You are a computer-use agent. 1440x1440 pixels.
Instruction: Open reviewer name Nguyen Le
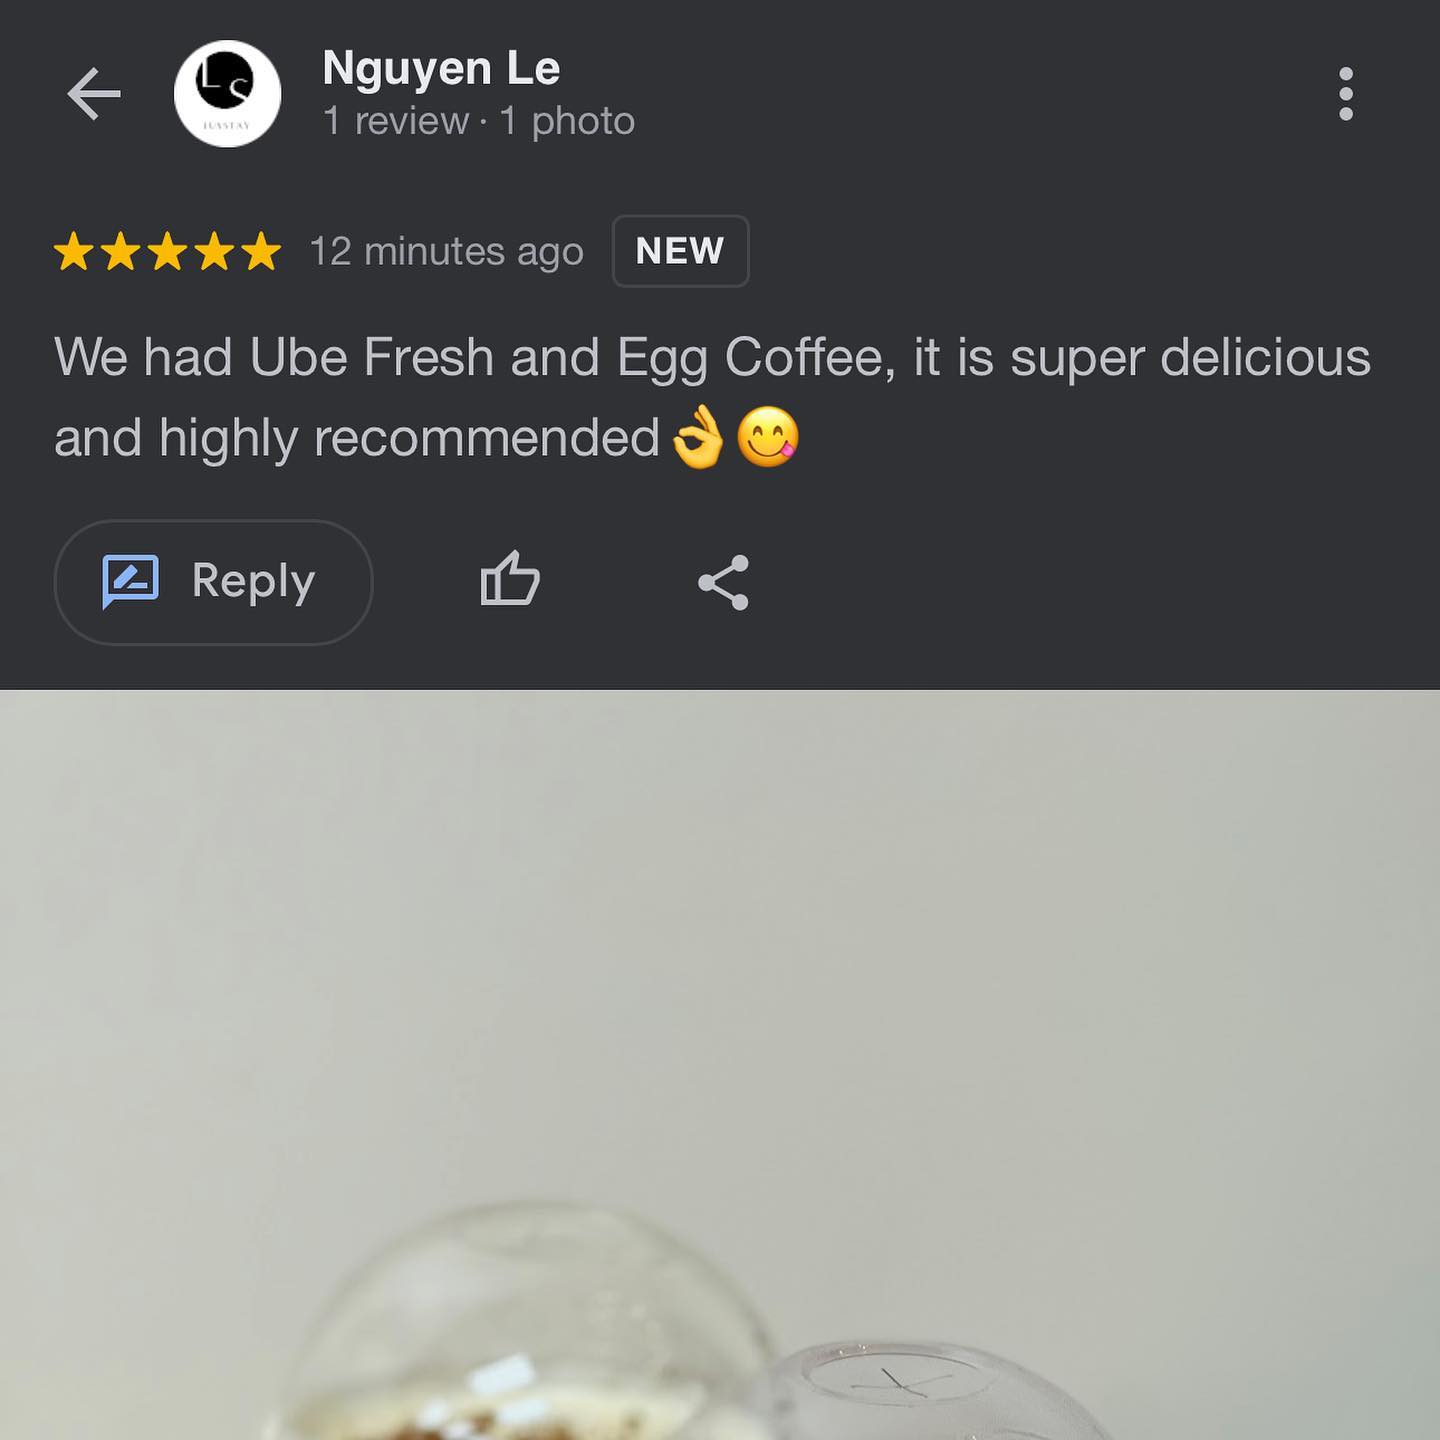click(x=441, y=69)
